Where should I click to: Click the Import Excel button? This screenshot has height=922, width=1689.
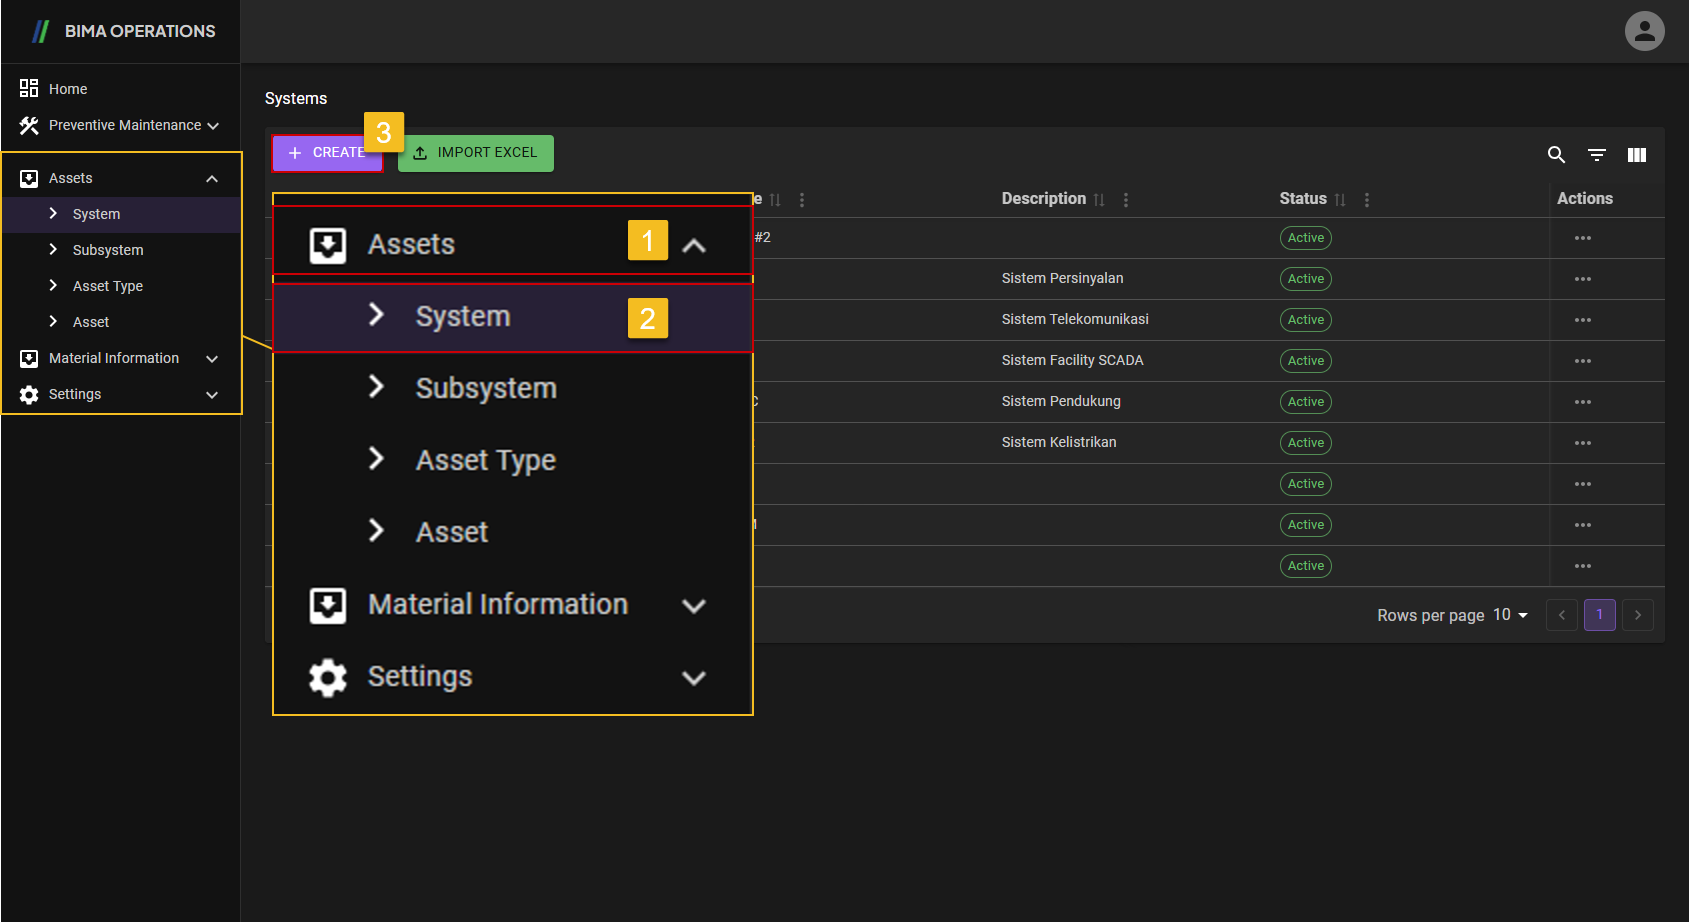pyautogui.click(x=476, y=153)
